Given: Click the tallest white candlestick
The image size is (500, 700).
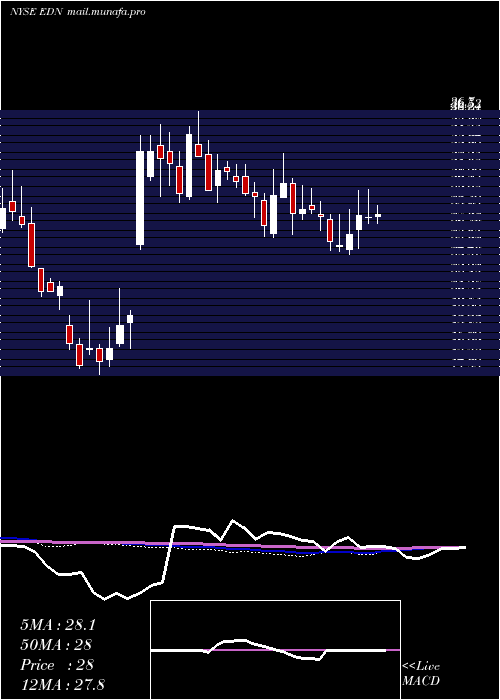Looking at the screenshot, I should 140,192.
